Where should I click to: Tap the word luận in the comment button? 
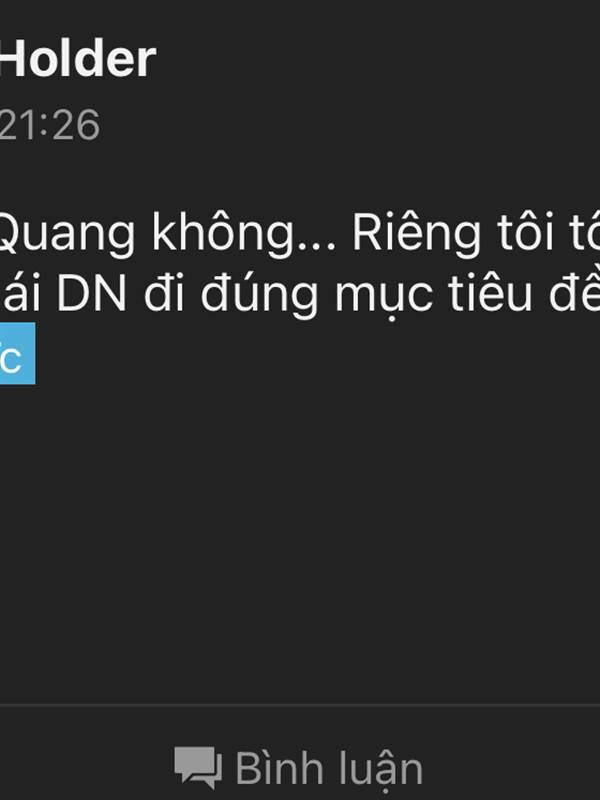pos(377,769)
